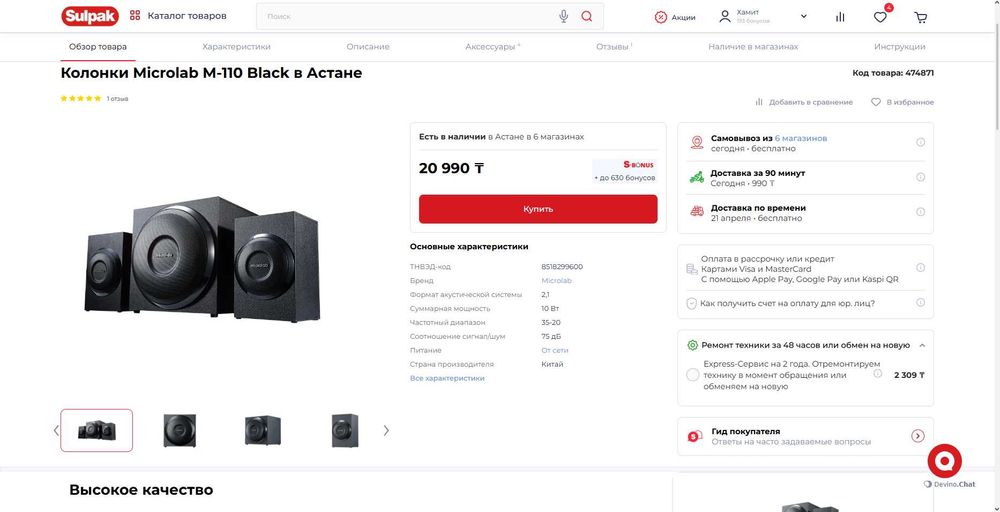Viewport: 1000px width, 512px height.
Task: Click the magnifier search icon
Action: pos(587,16)
